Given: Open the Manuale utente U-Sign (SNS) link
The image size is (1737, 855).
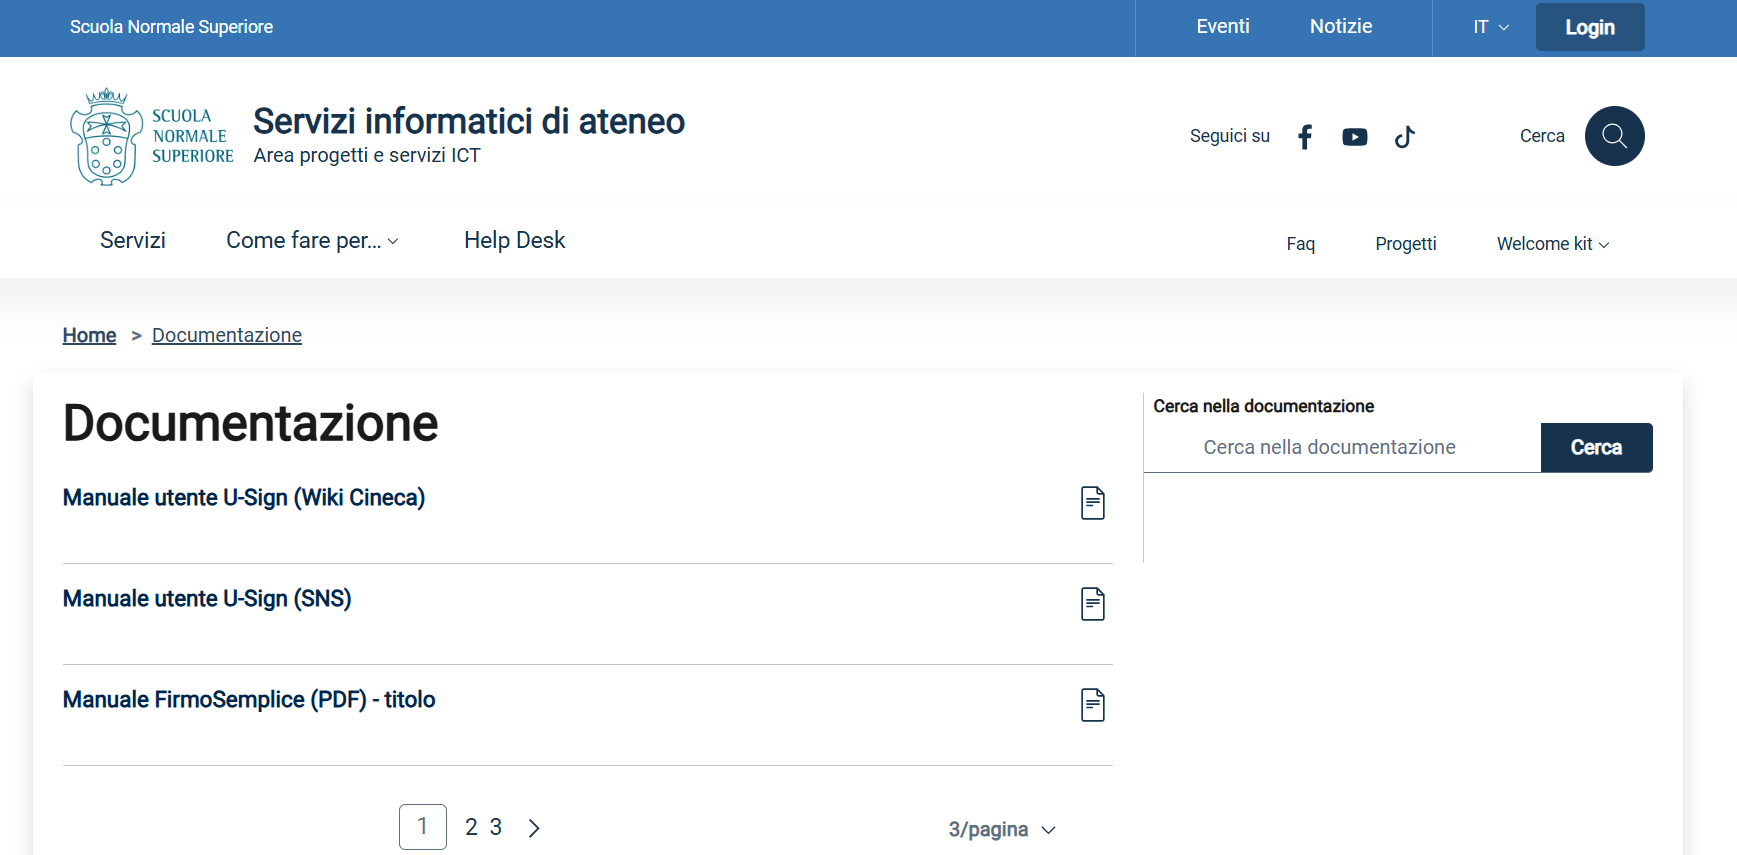Looking at the screenshot, I should pos(207,599).
